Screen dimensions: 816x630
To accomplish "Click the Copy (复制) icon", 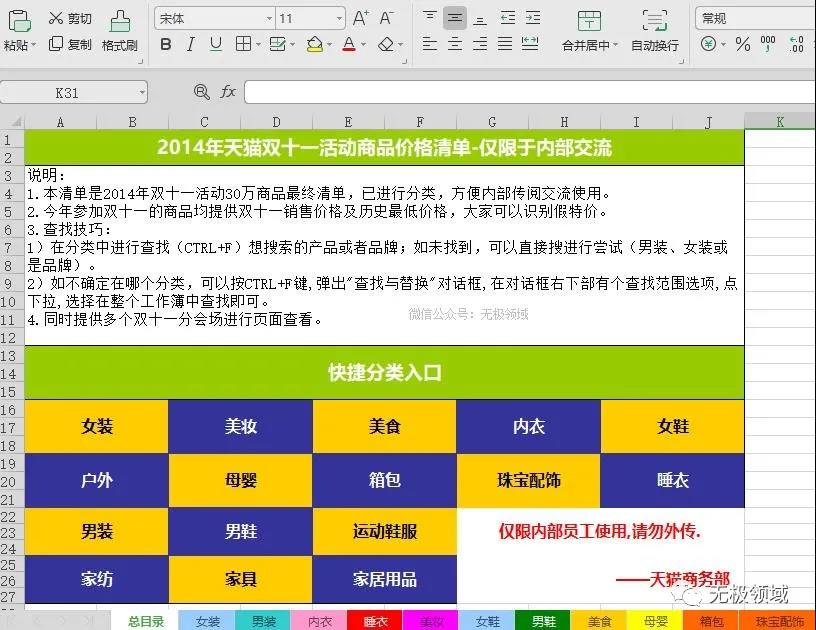I will (x=55, y=45).
